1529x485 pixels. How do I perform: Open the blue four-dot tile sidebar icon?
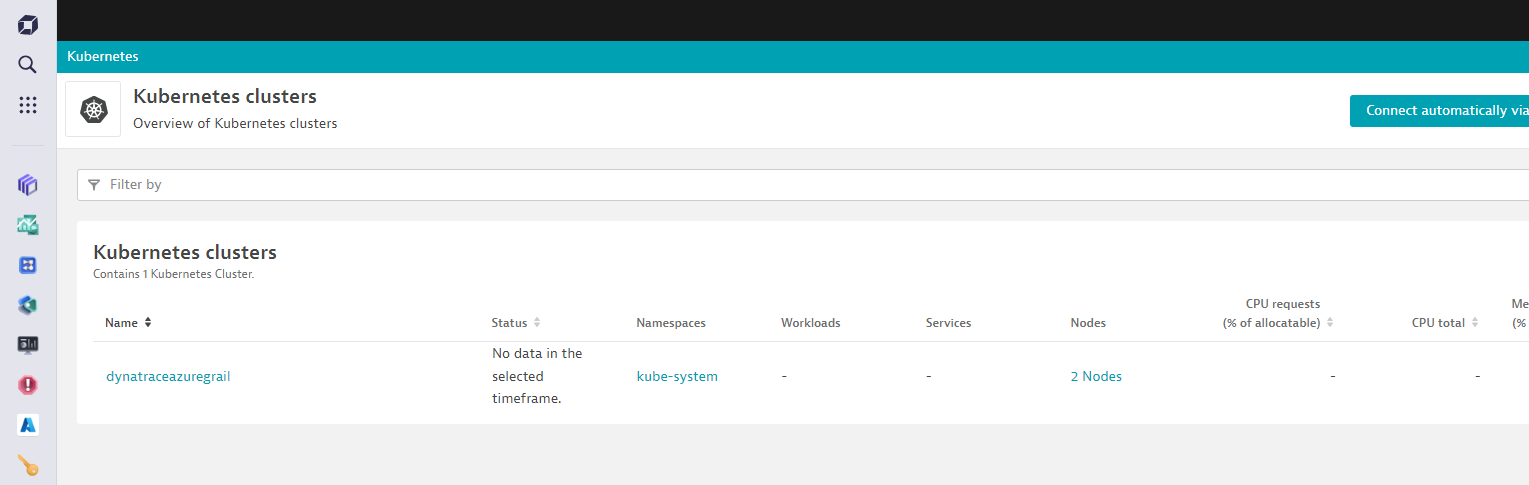28,265
